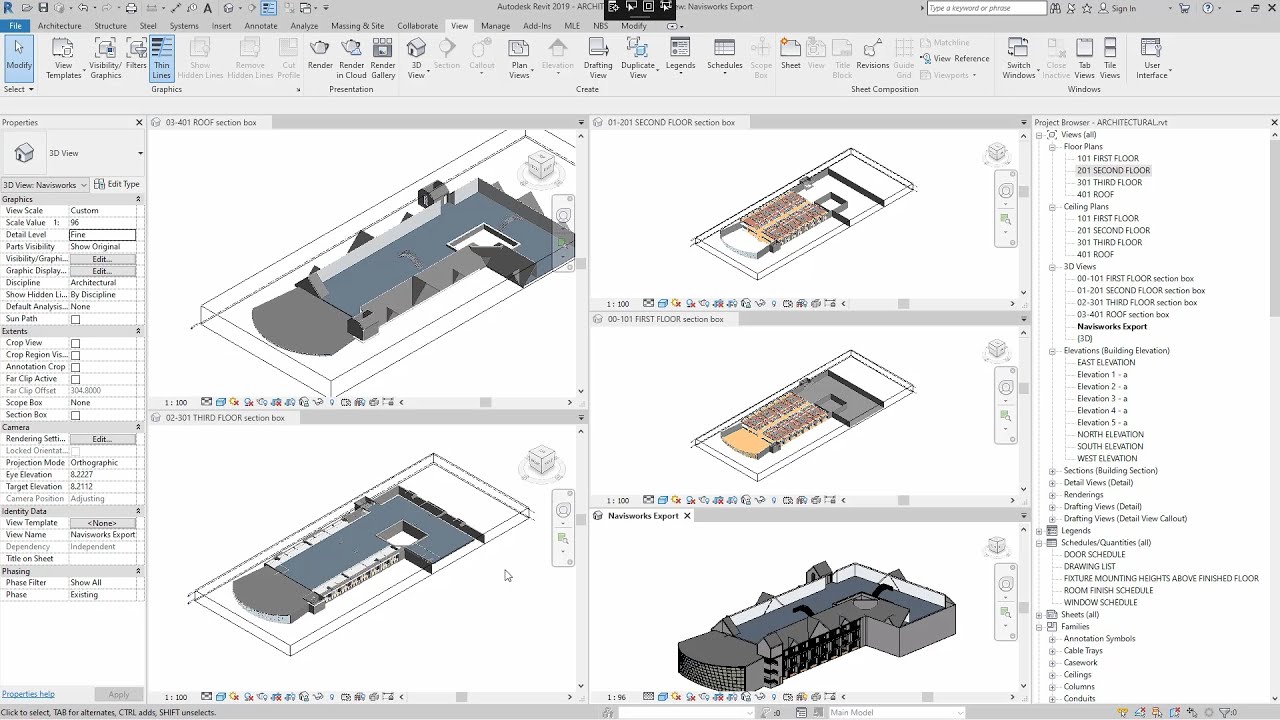Switch to Collaborate ribbon tab
The width and height of the screenshot is (1280, 720).
click(x=417, y=26)
